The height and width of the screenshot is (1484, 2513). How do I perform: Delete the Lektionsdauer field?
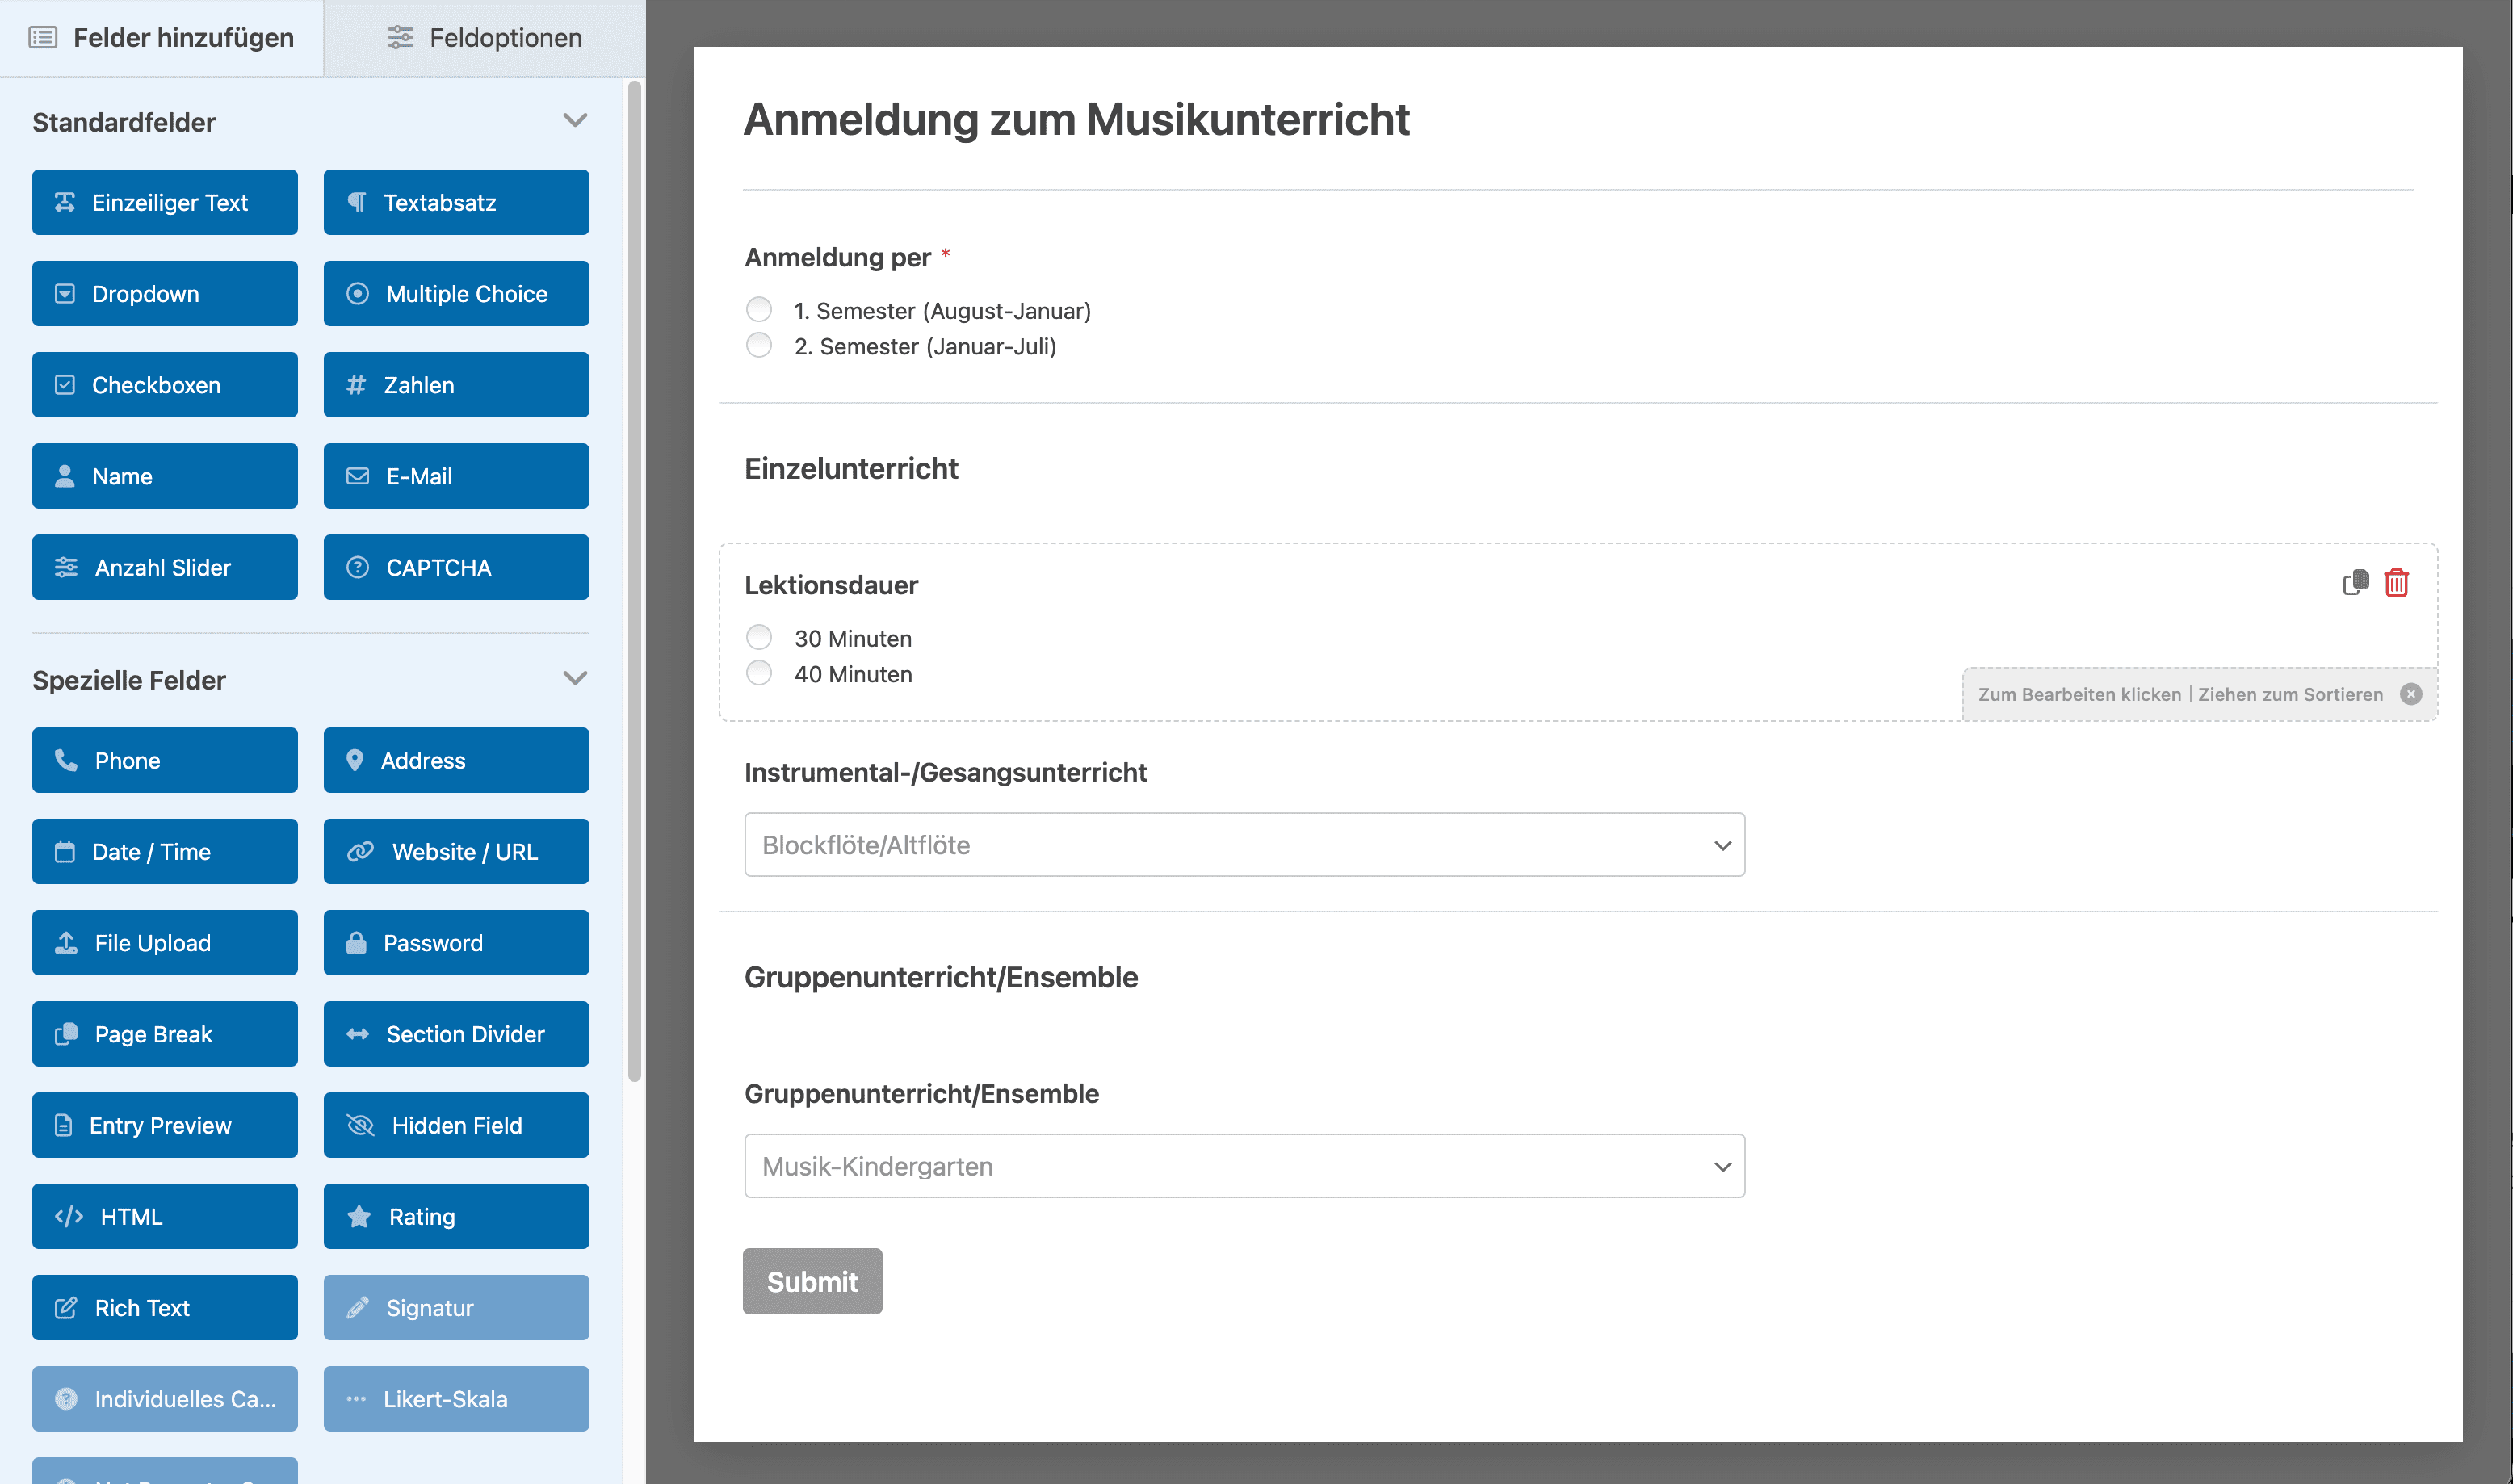click(2396, 583)
